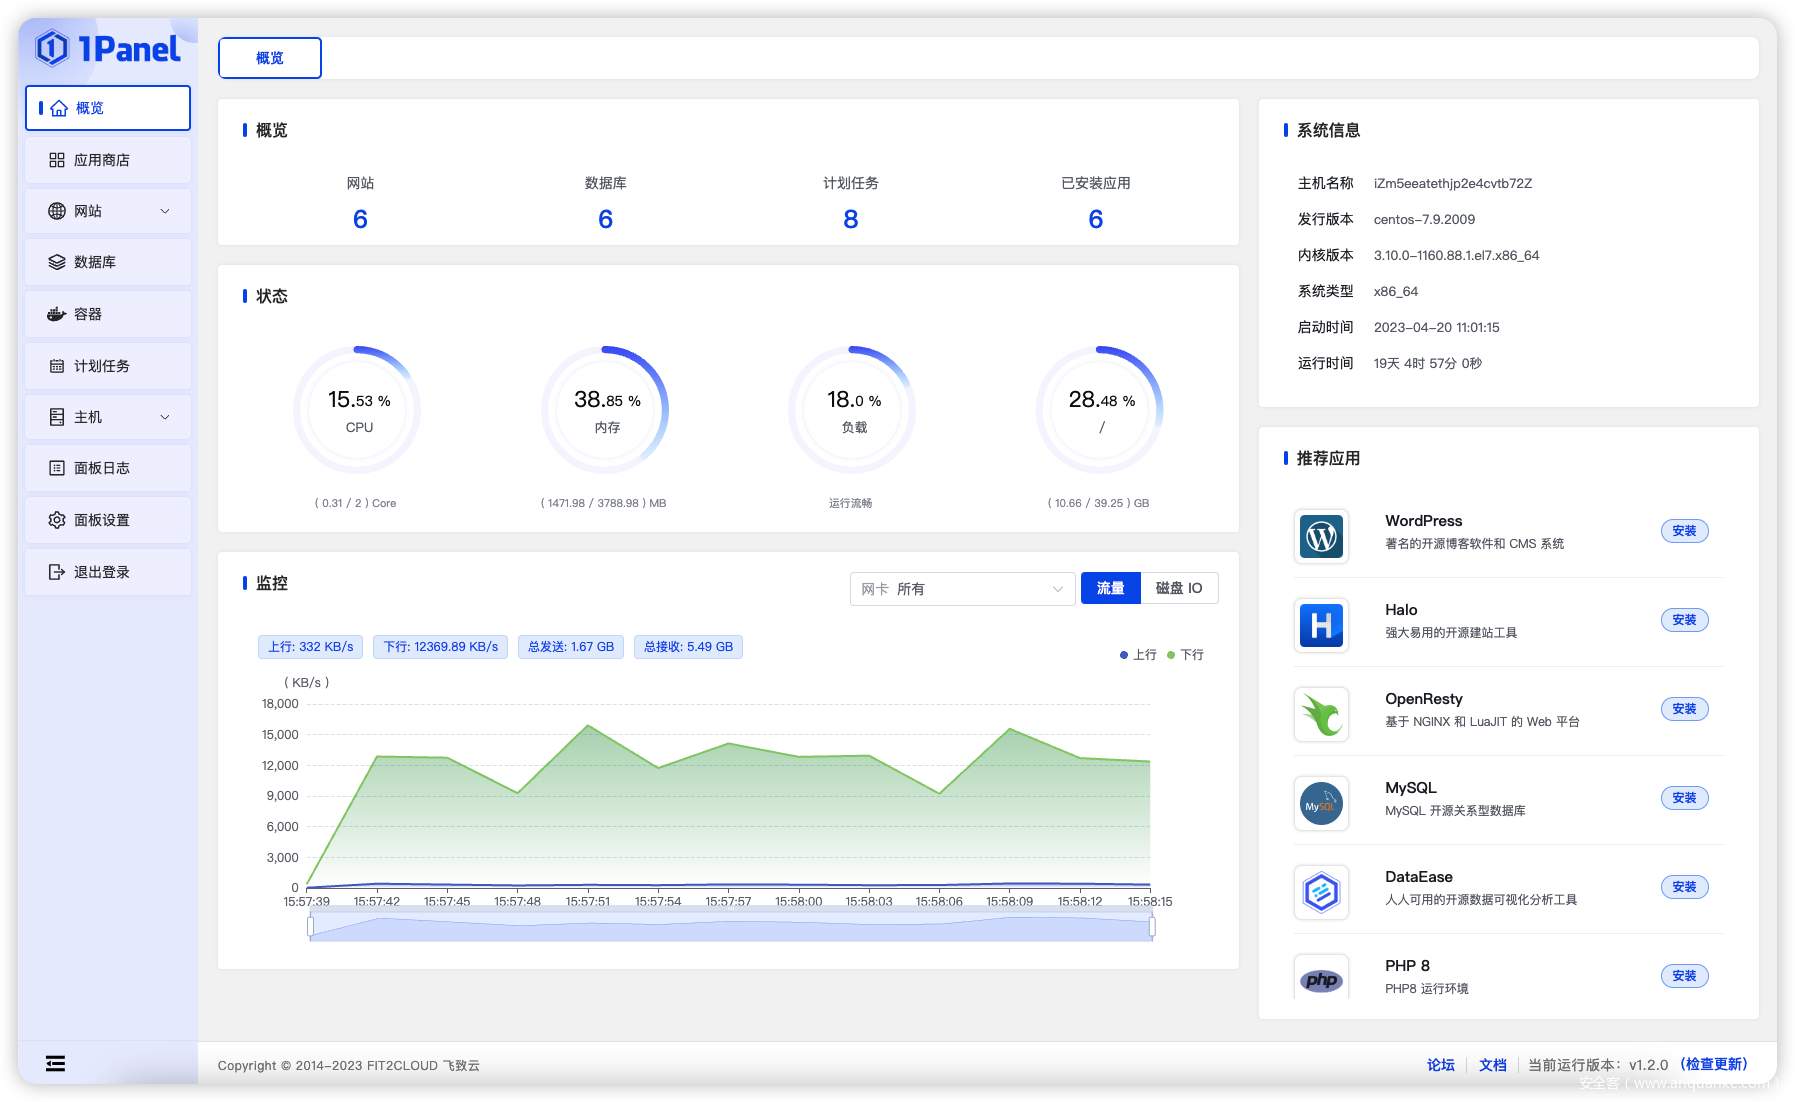
Task: Switch monitor to 流量 view
Action: coord(1110,588)
